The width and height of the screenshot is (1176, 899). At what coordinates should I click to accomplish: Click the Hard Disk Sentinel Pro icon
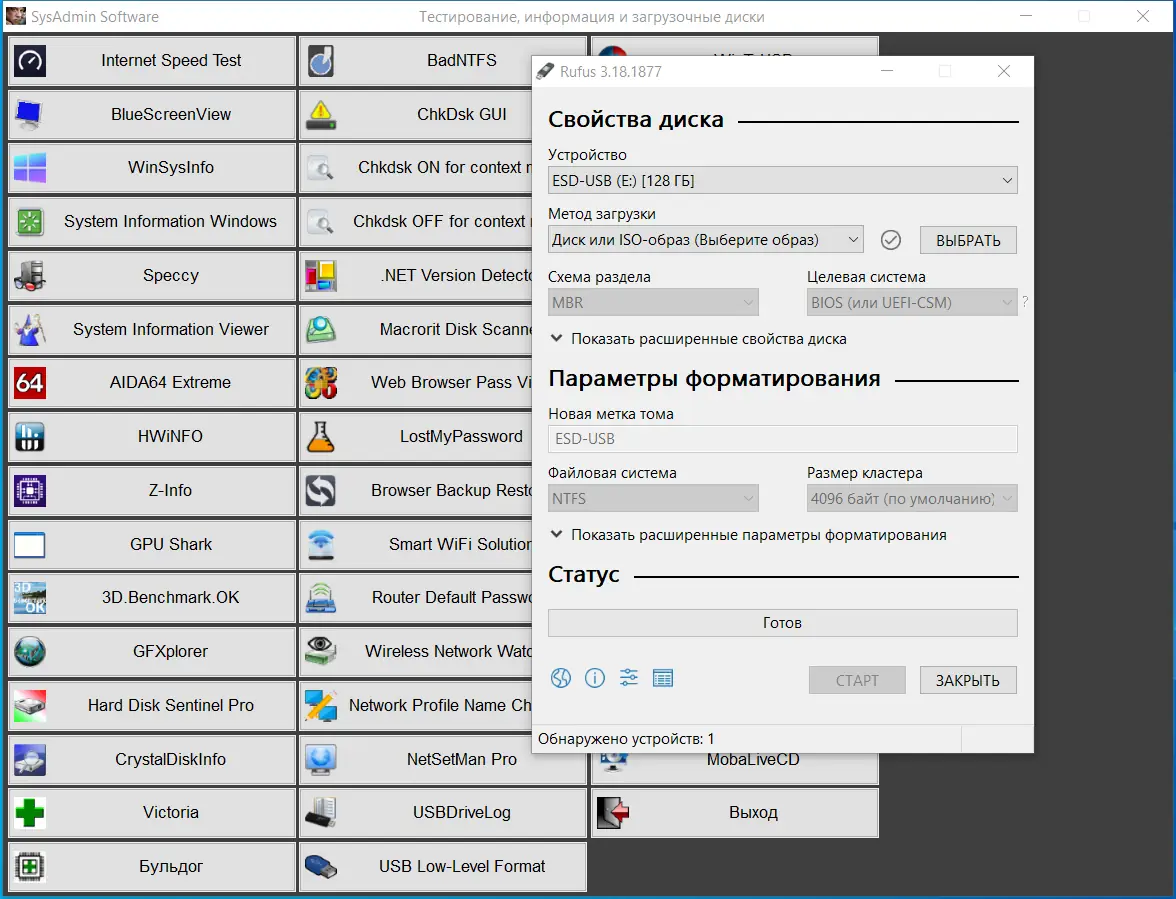tap(30, 706)
